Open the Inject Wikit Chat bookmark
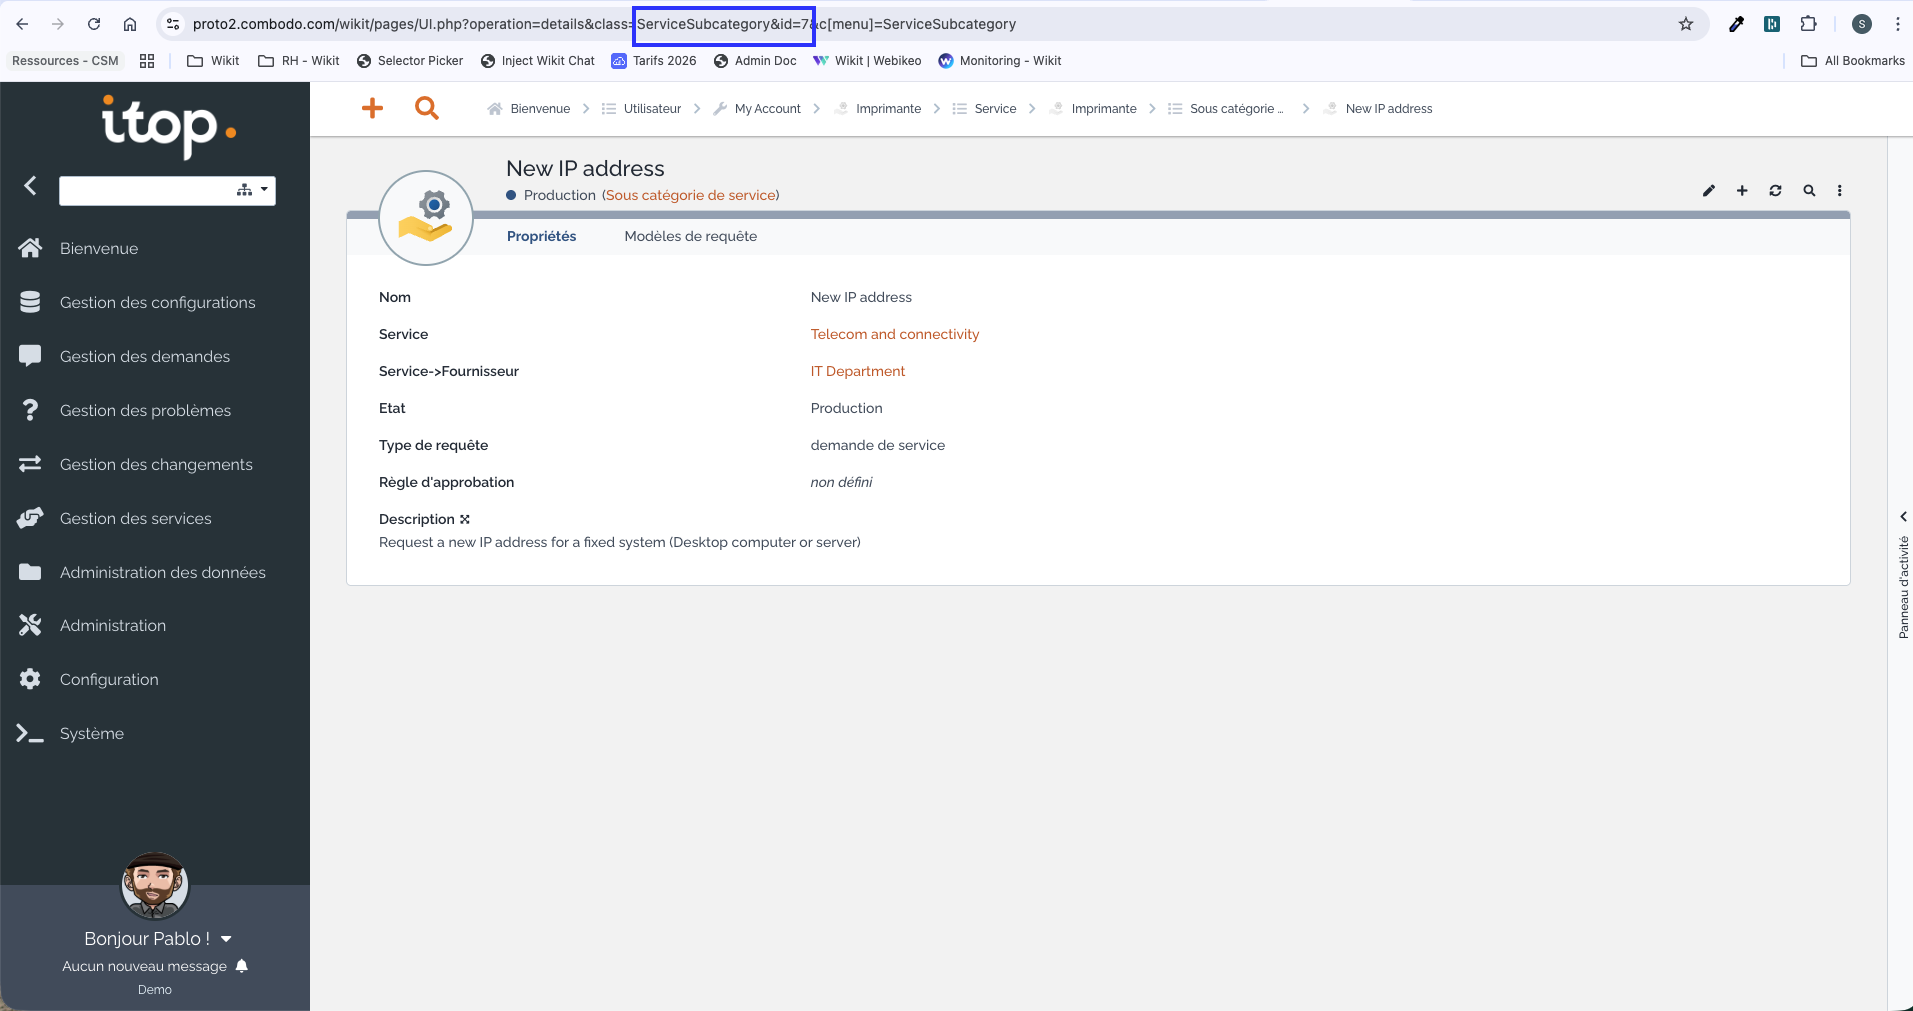 tap(538, 61)
